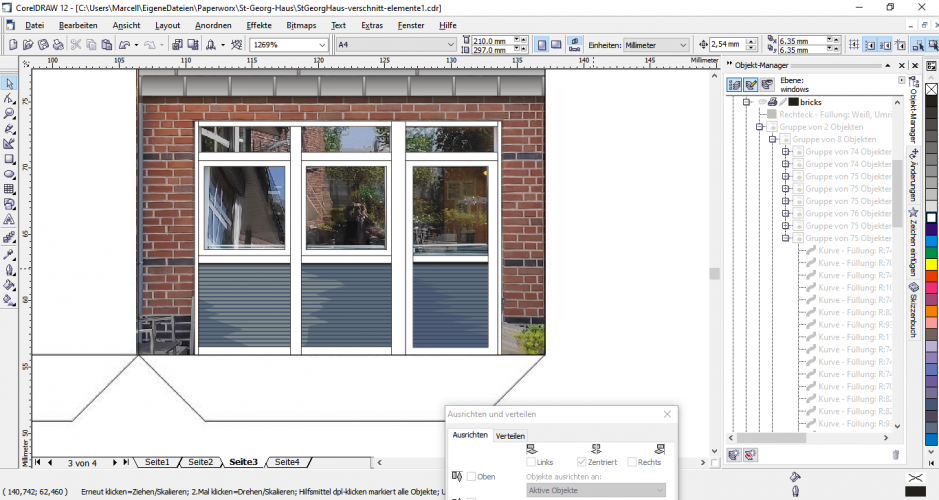Open the Anordnen menu
This screenshot has width=939, height=500.
[213, 25]
